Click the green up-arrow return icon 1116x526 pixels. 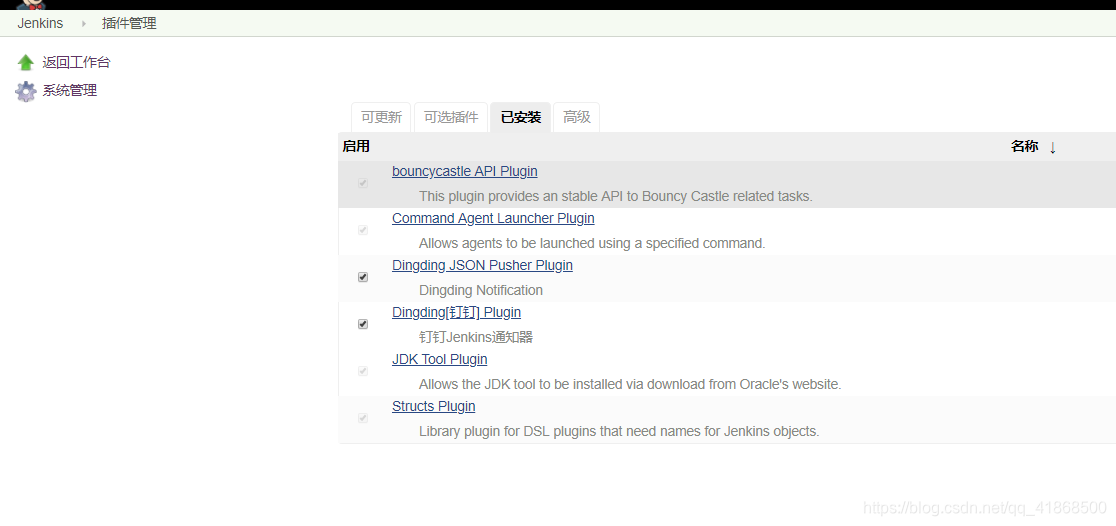pos(26,63)
